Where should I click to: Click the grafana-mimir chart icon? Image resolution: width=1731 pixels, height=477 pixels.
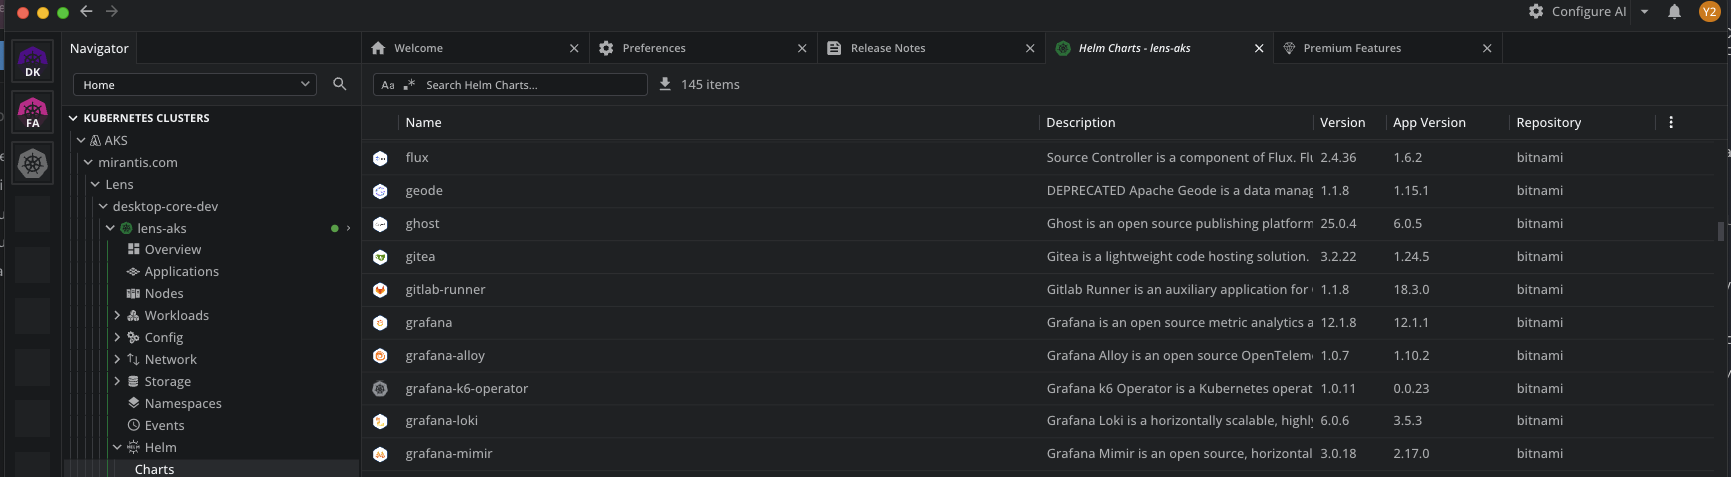click(380, 454)
